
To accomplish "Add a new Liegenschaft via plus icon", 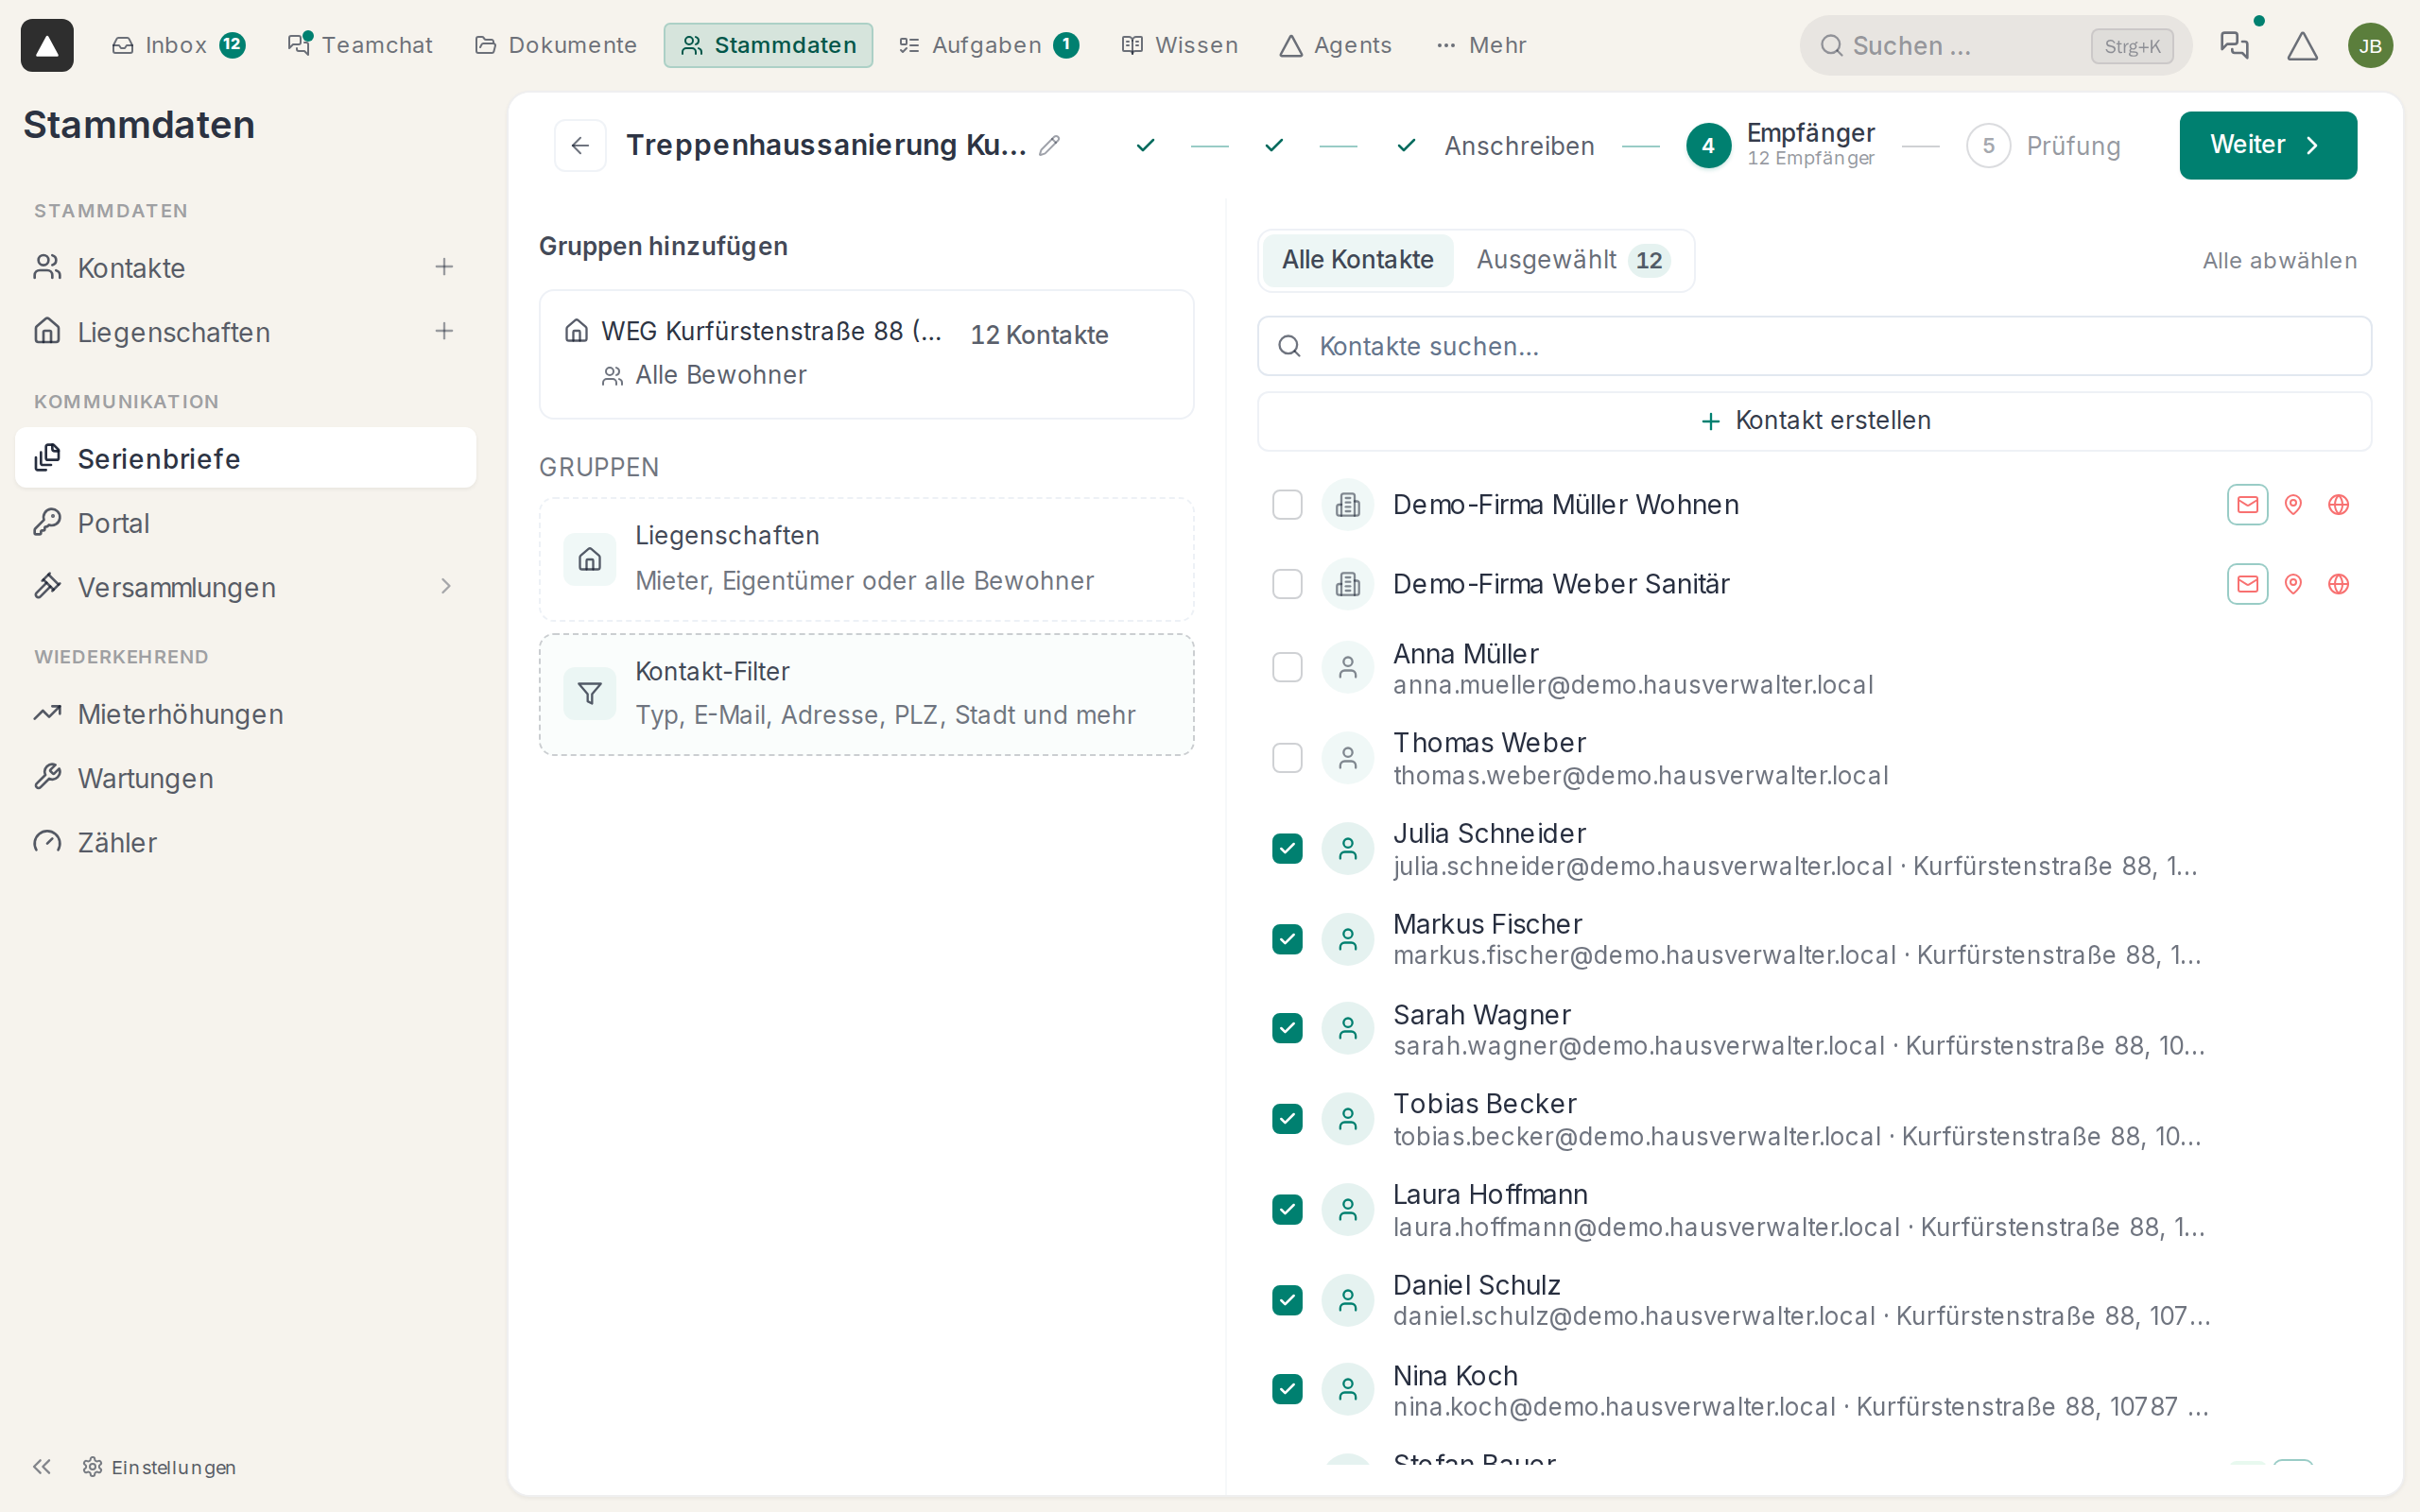I will tap(444, 331).
